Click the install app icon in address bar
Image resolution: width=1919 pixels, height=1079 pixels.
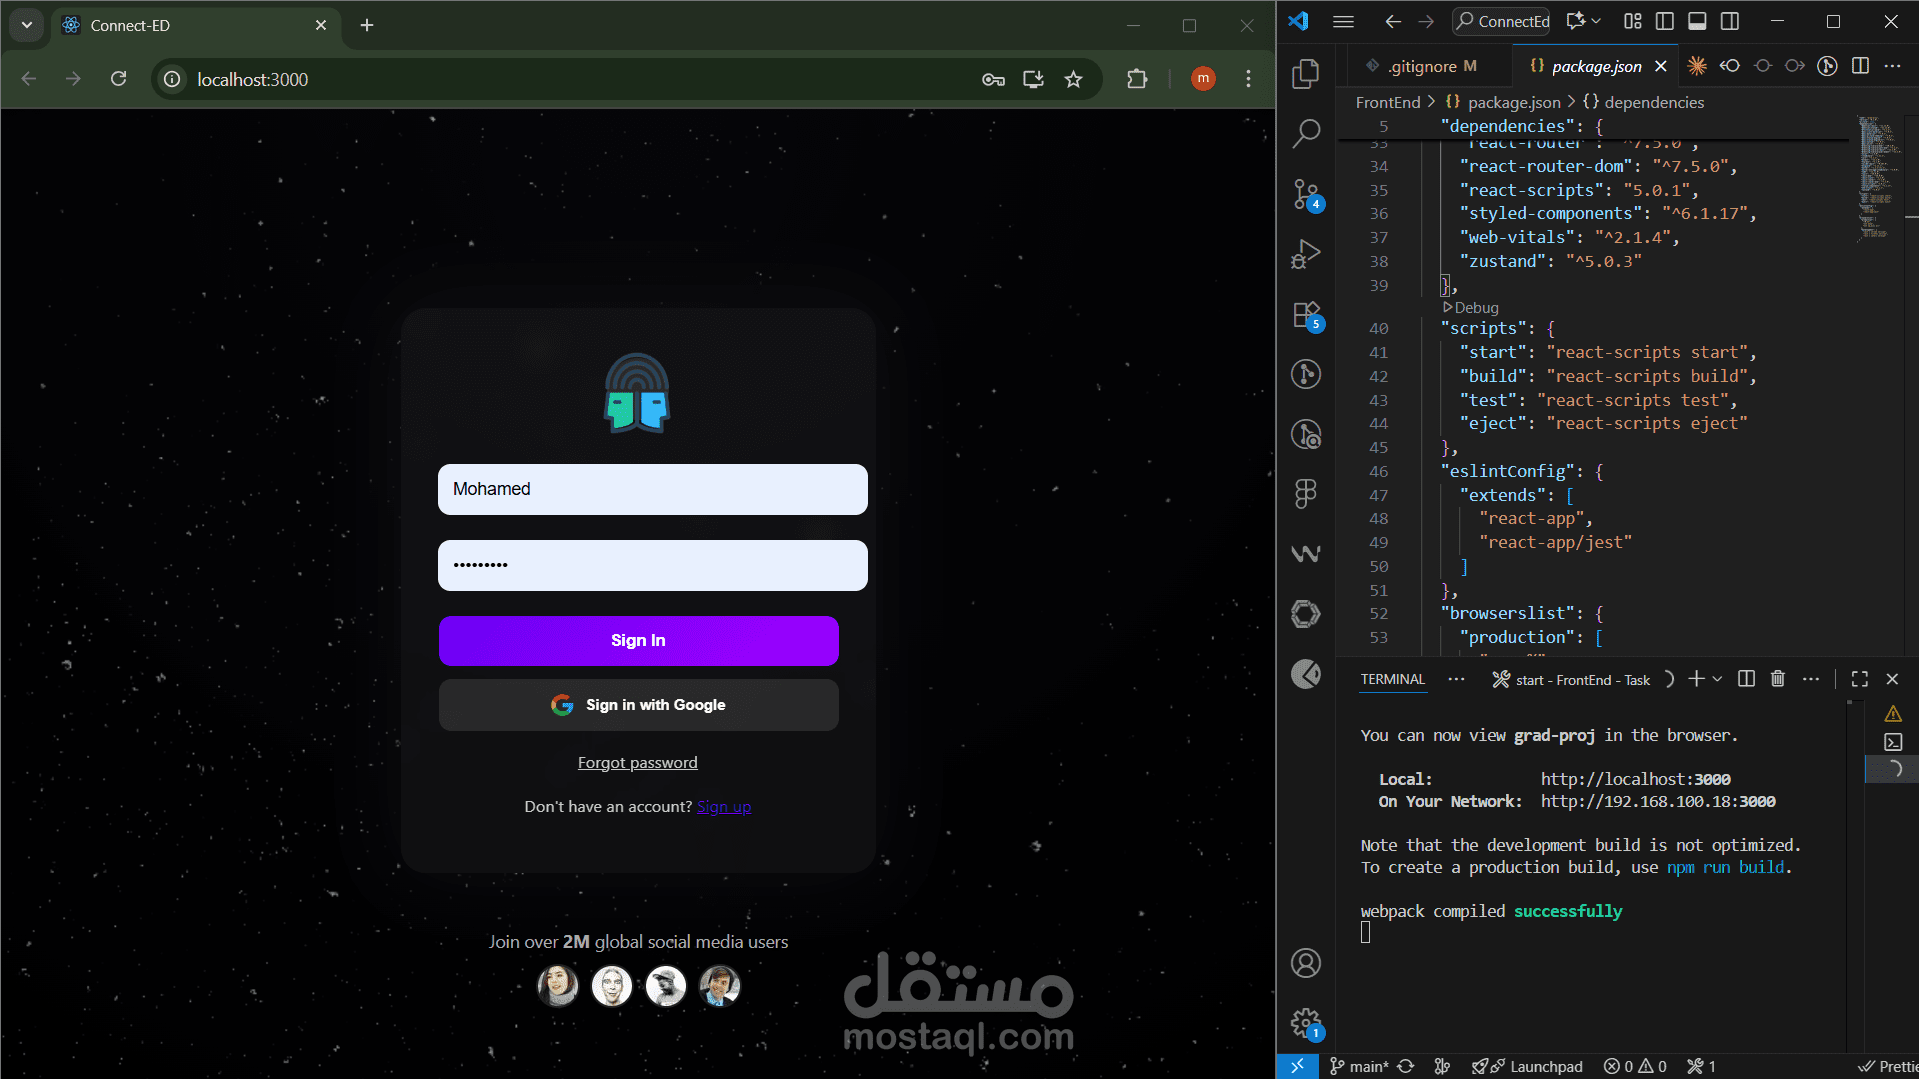click(1033, 79)
